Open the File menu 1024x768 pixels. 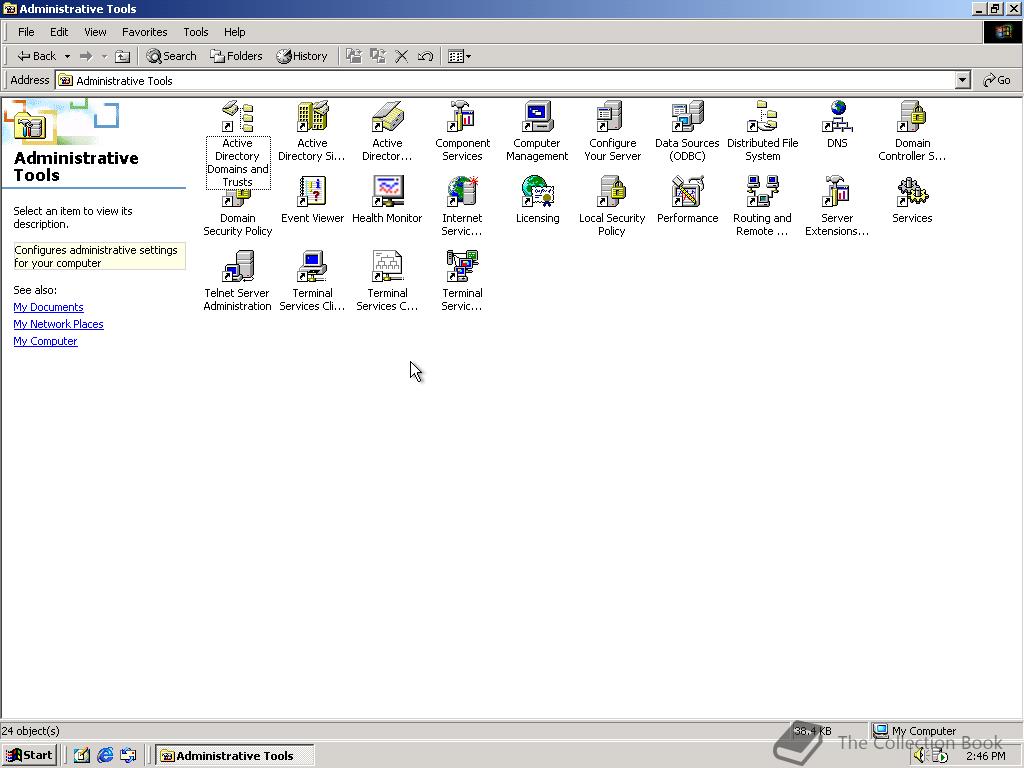point(26,32)
